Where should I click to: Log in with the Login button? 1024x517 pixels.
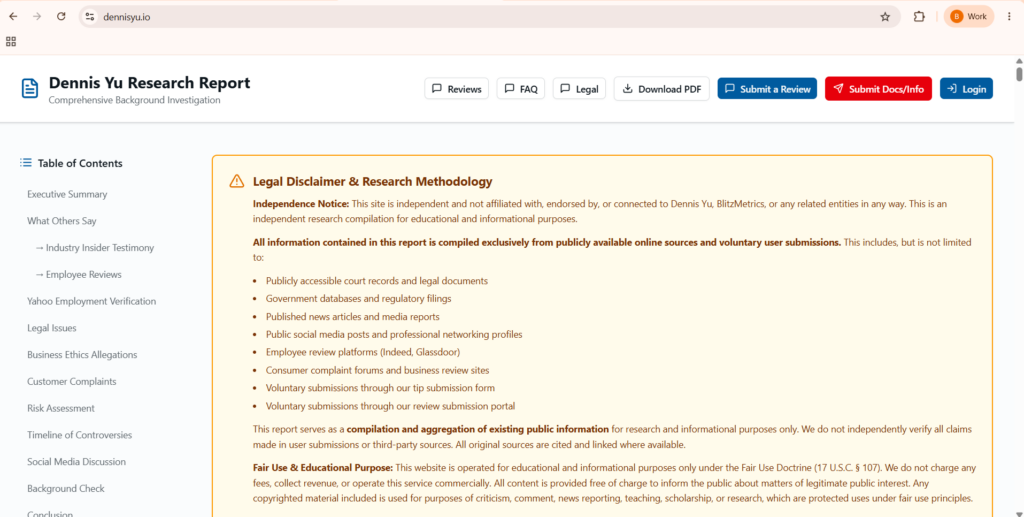tap(967, 89)
